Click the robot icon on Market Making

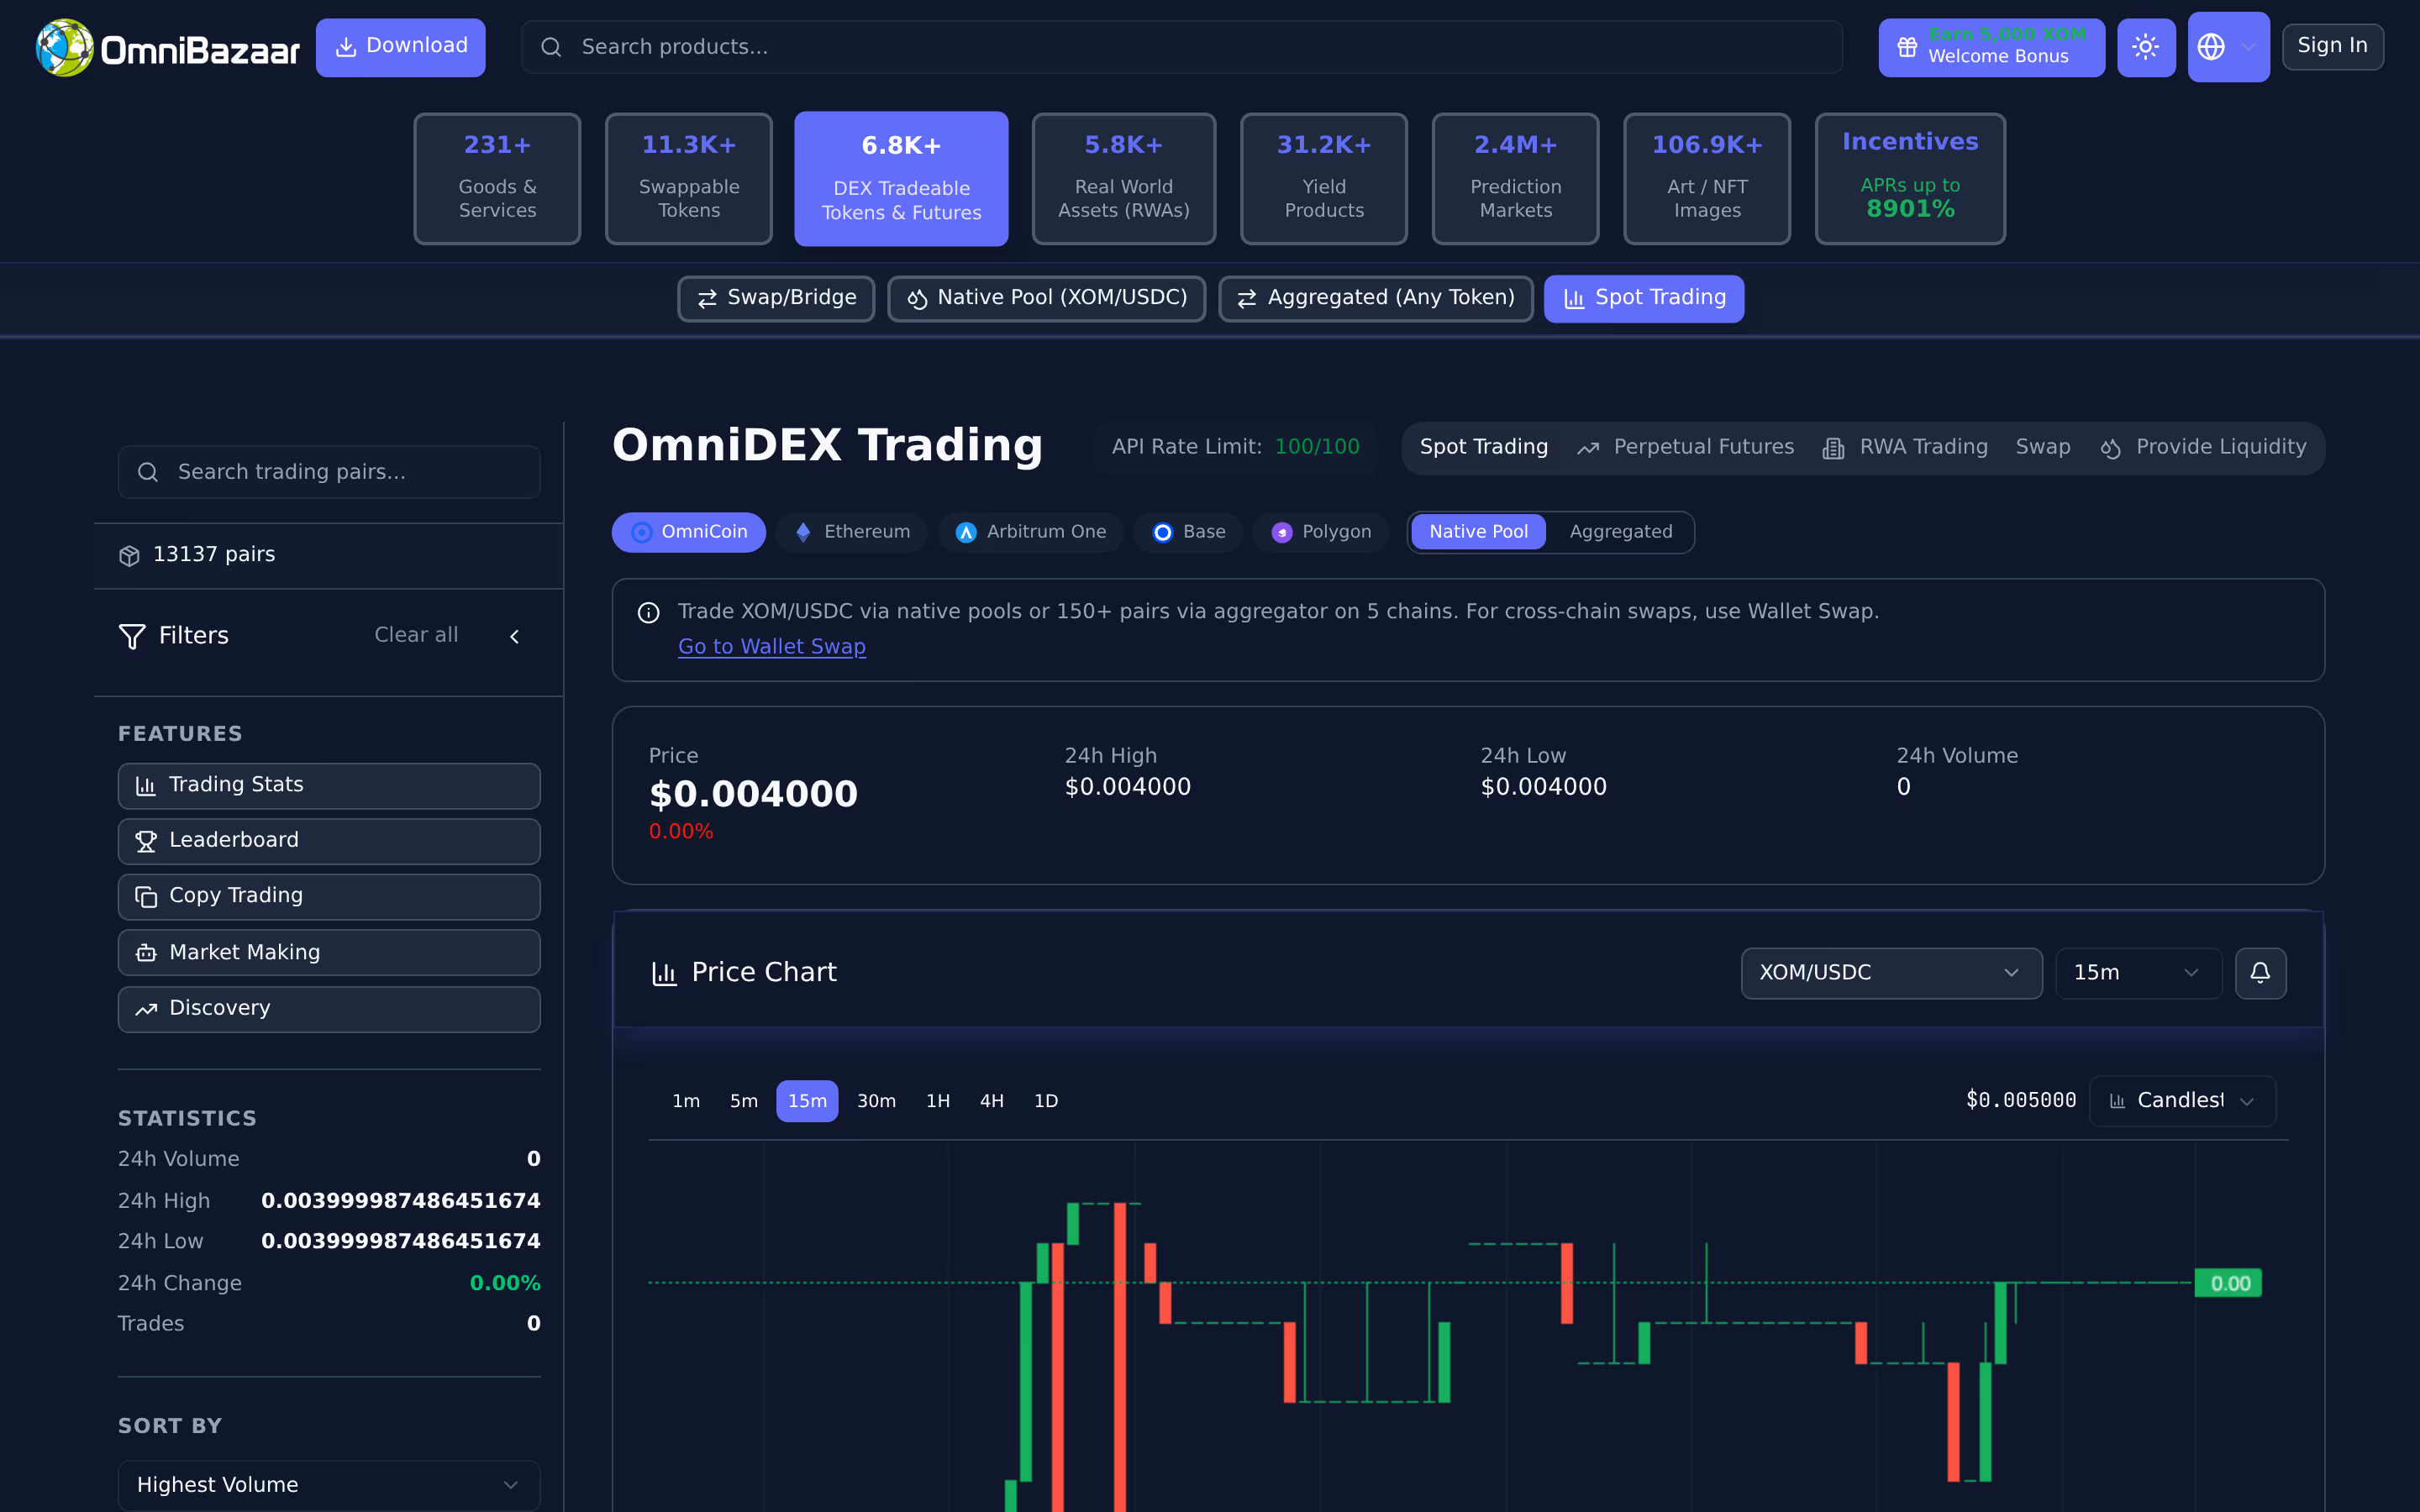[146, 953]
